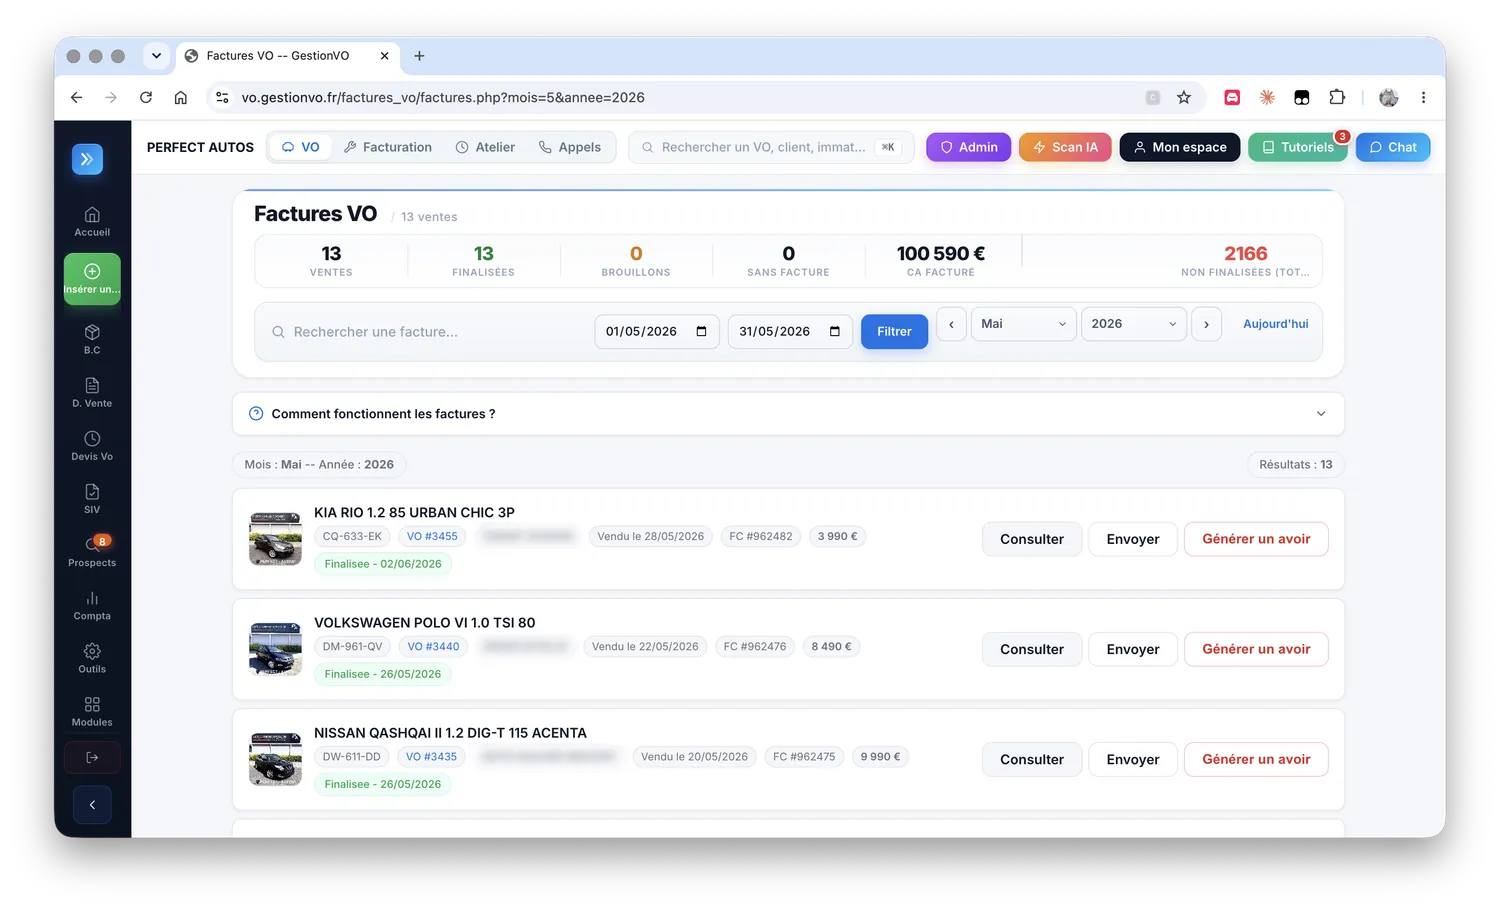Click Générer un avoir for KIA RIO

(x=1256, y=539)
